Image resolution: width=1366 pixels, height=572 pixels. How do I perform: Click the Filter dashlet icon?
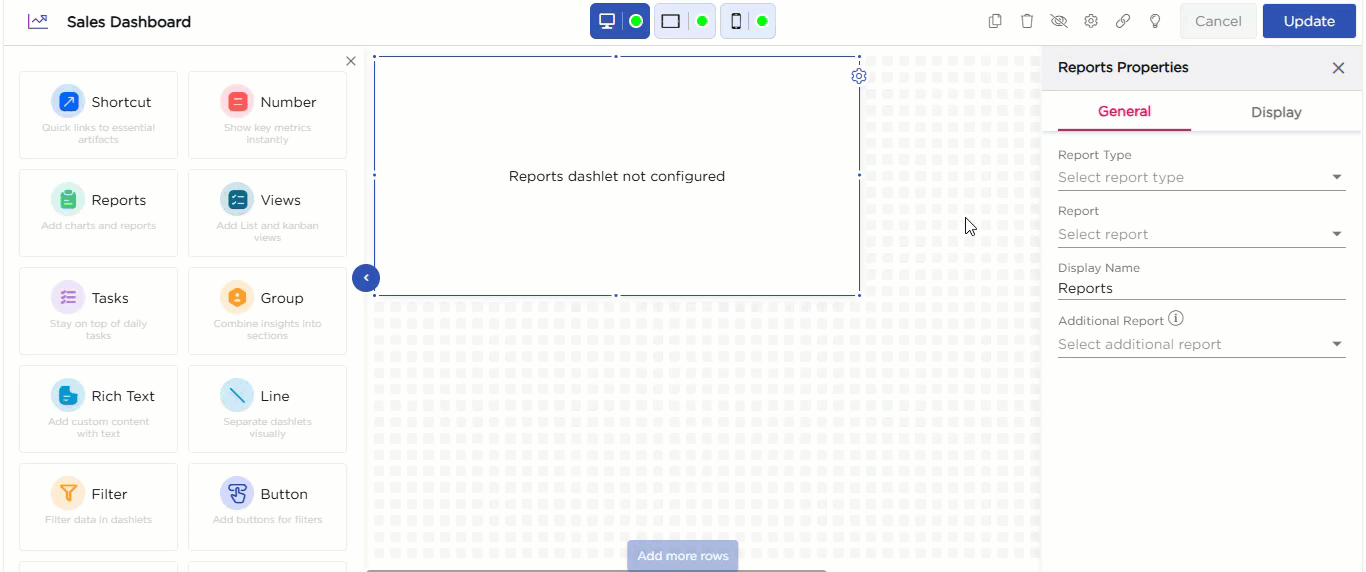coord(68,494)
